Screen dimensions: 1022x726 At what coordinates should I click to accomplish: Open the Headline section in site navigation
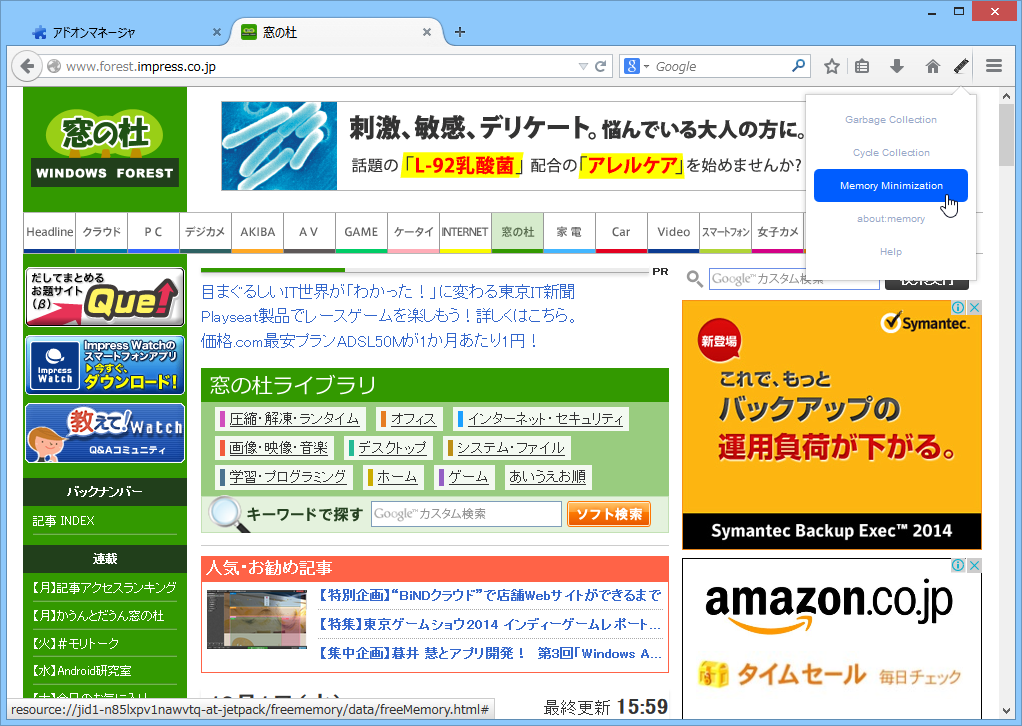pos(49,232)
